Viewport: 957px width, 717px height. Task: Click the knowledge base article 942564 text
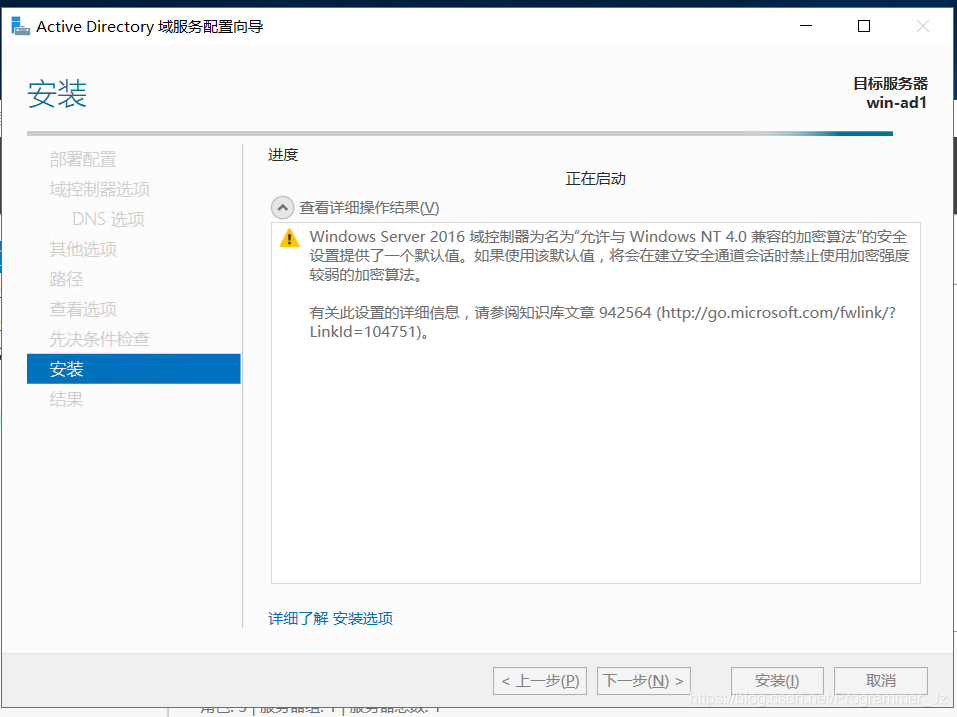coord(602,322)
